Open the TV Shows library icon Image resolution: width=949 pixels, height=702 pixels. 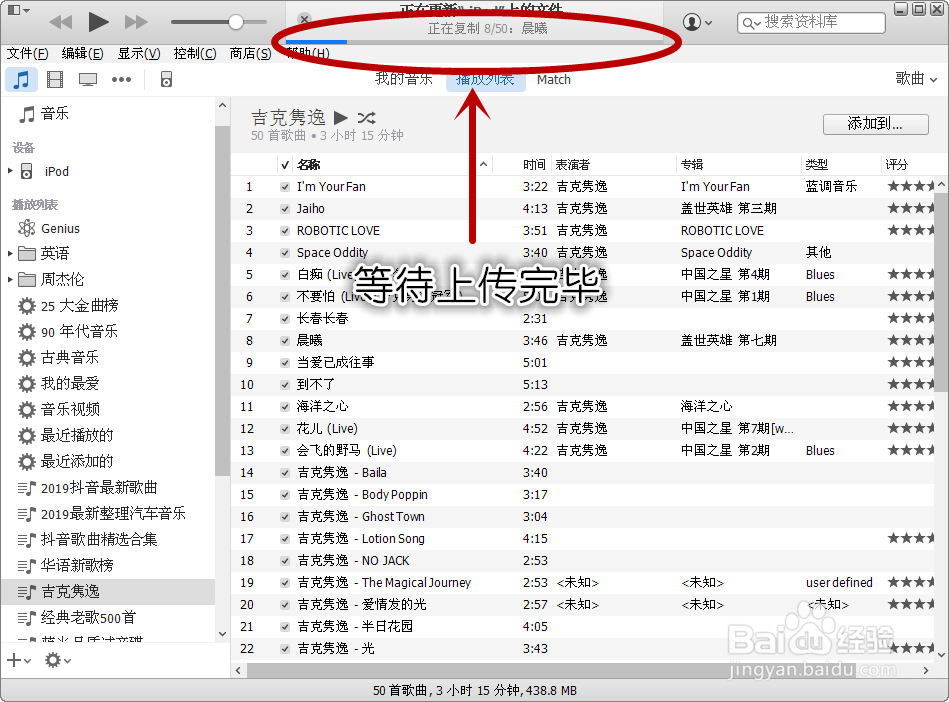tap(88, 79)
